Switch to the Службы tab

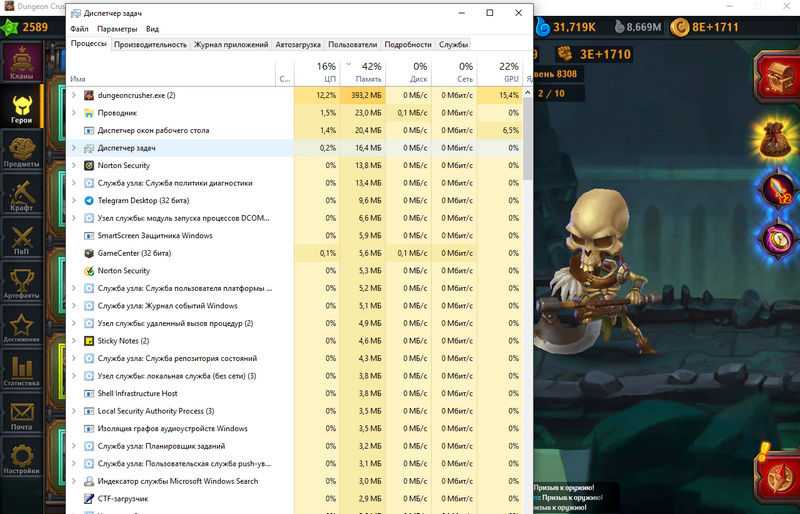point(453,44)
